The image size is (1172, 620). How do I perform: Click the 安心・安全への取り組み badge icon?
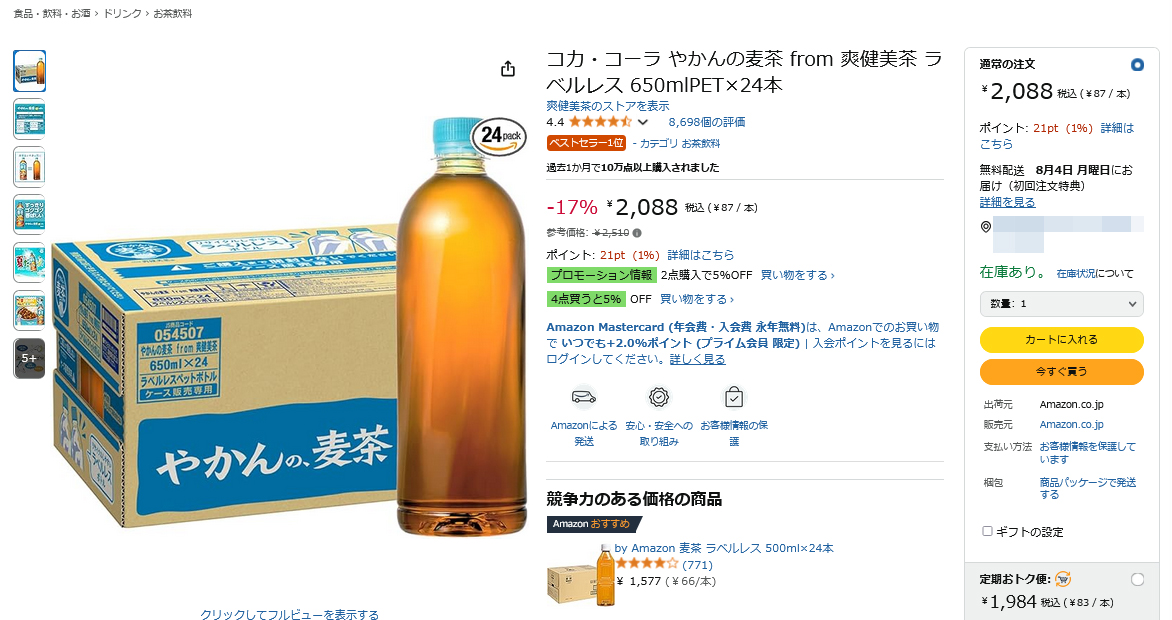659,397
